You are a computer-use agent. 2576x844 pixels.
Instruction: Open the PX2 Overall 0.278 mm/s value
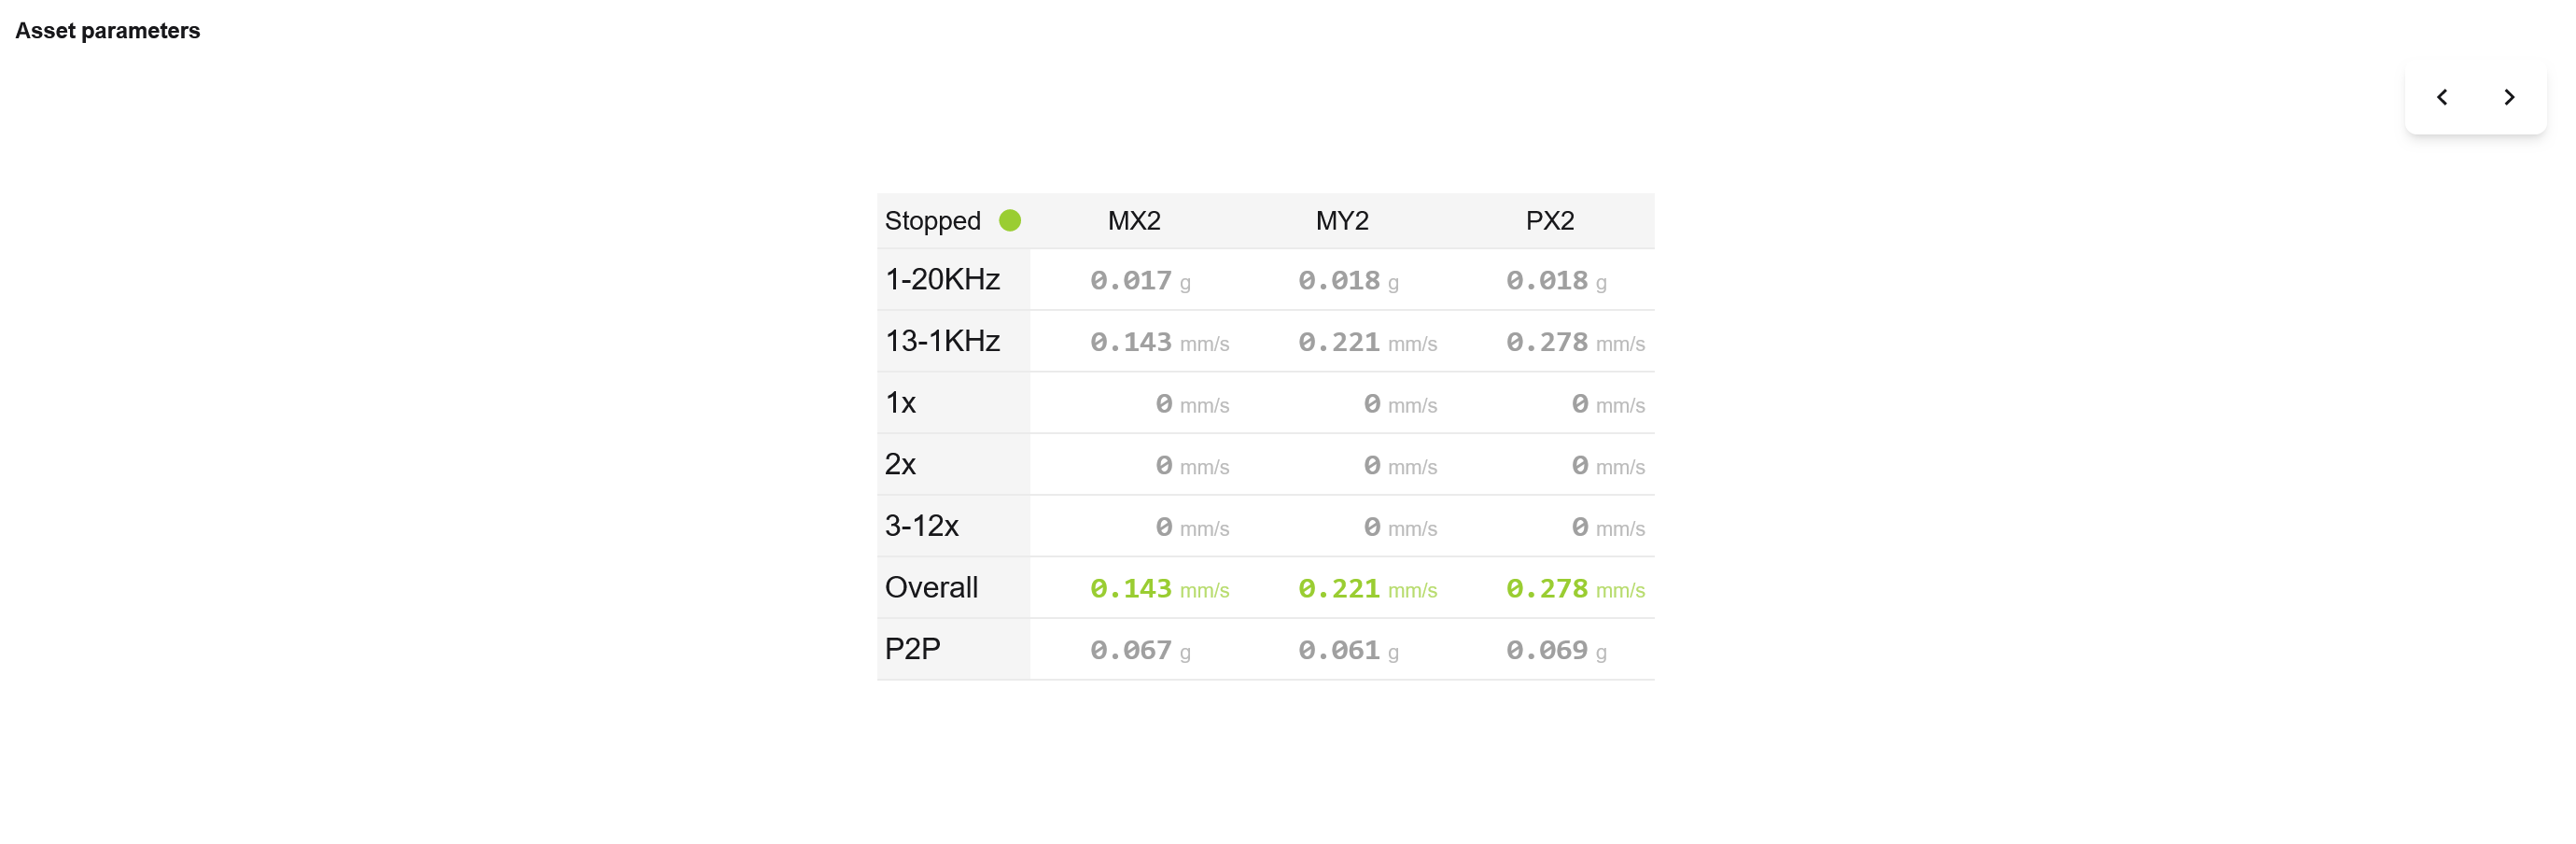pyautogui.click(x=1576, y=589)
